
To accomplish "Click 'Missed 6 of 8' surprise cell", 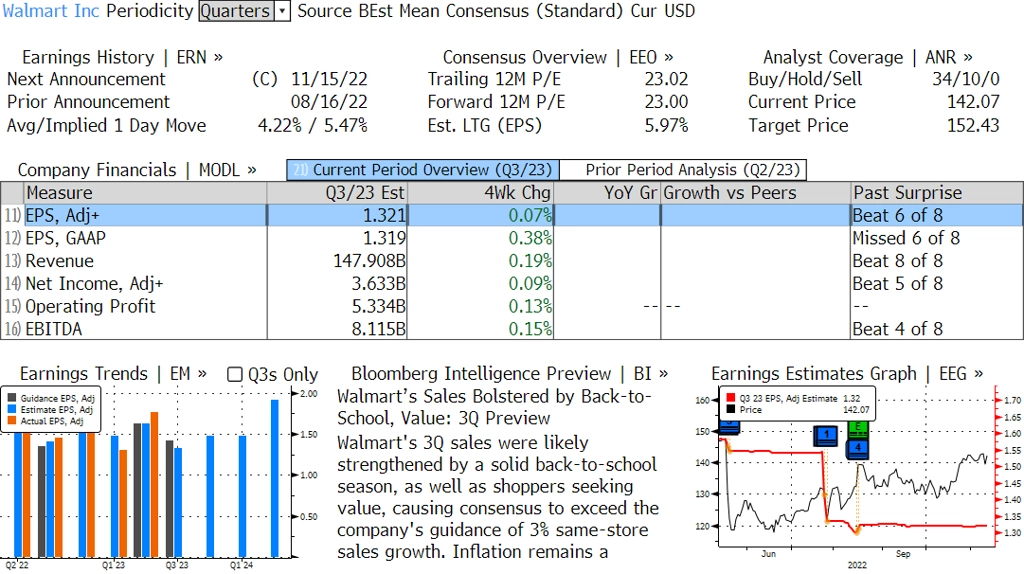I will [x=906, y=238].
